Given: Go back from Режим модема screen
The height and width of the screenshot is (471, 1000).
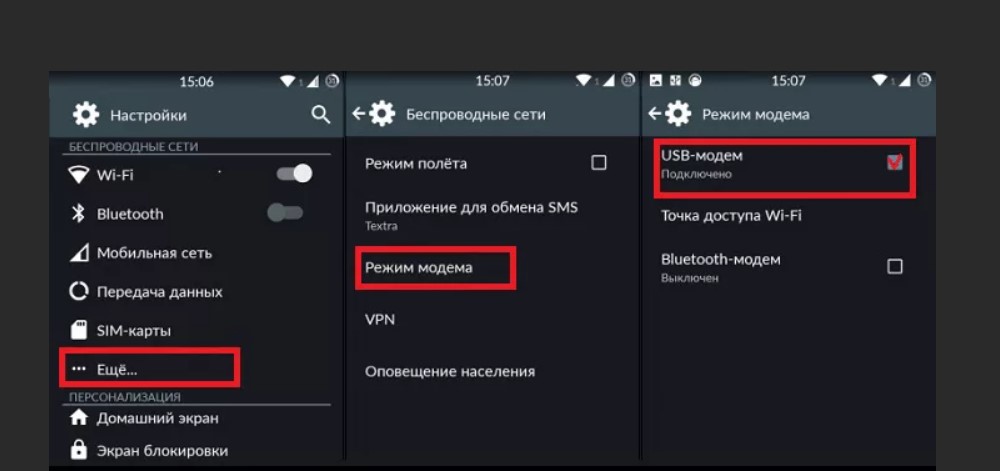Looking at the screenshot, I should click(655, 114).
